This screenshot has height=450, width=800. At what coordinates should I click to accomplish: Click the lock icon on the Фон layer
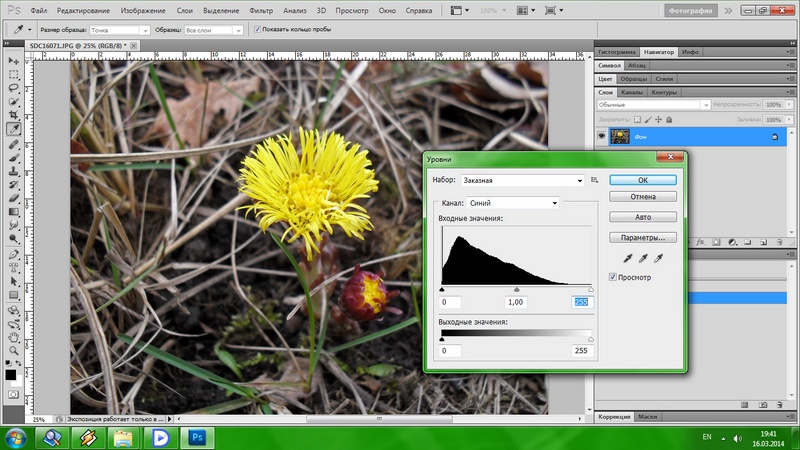pos(775,136)
